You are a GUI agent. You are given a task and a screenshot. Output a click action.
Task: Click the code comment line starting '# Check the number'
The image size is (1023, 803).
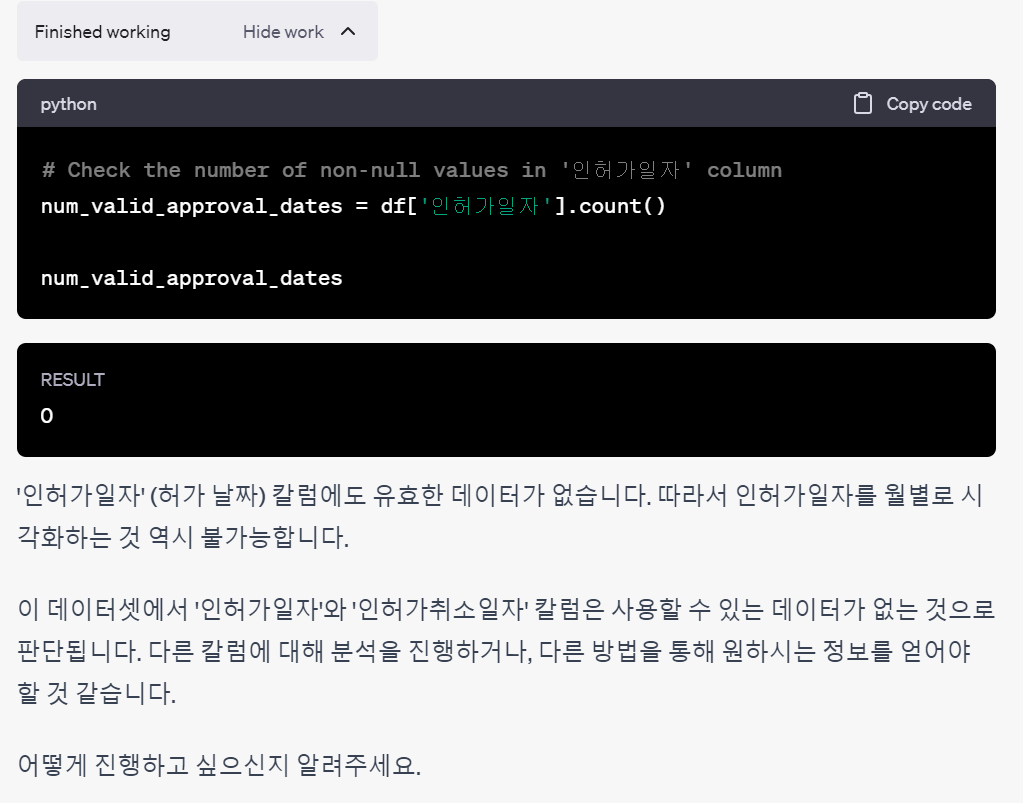point(412,170)
